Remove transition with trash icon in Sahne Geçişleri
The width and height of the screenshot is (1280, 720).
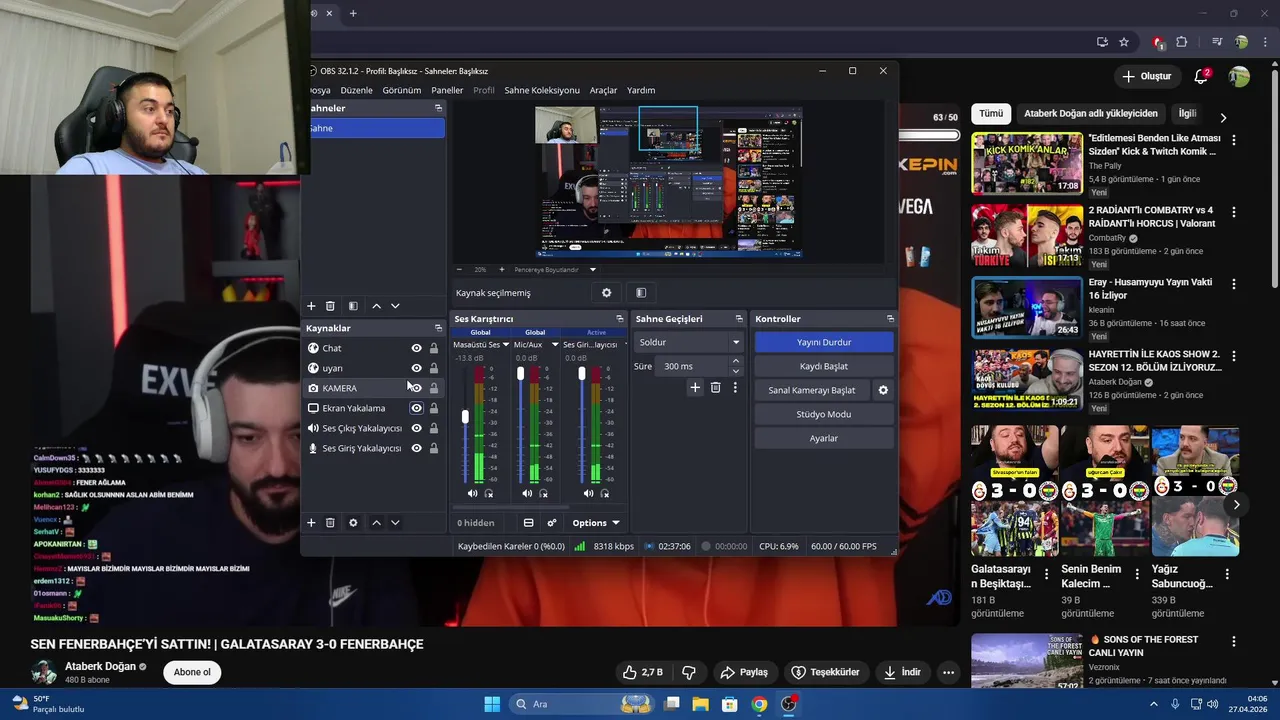point(715,387)
